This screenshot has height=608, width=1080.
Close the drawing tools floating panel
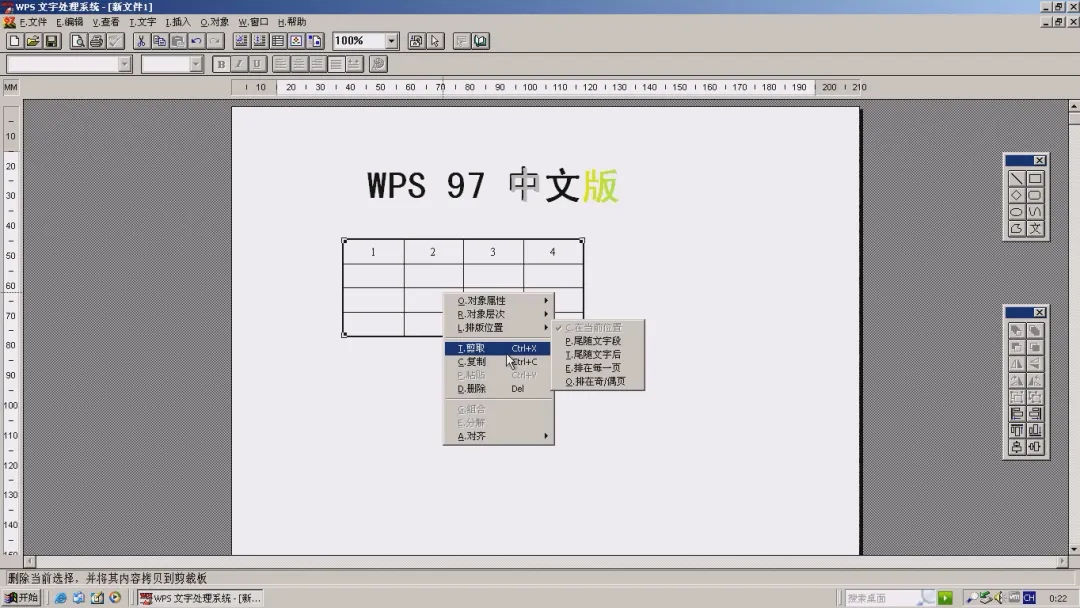click(x=1039, y=160)
